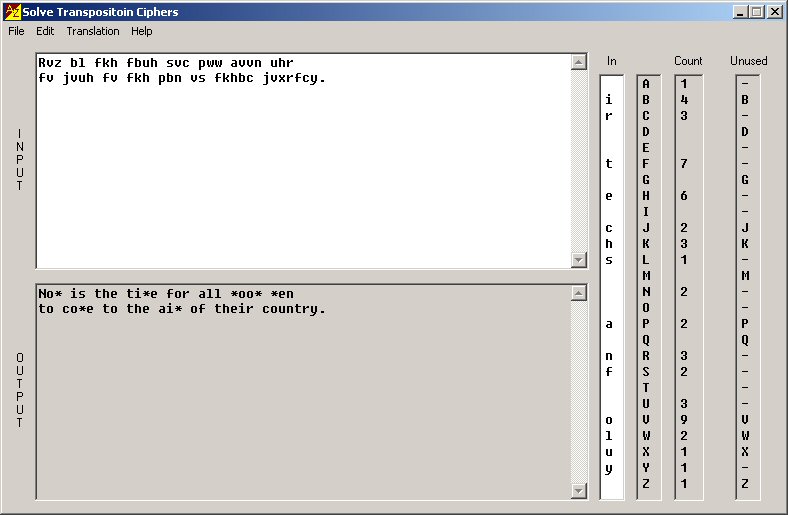
Task: Click the up arrow of the output box scrollbar
Action: click(x=579, y=293)
